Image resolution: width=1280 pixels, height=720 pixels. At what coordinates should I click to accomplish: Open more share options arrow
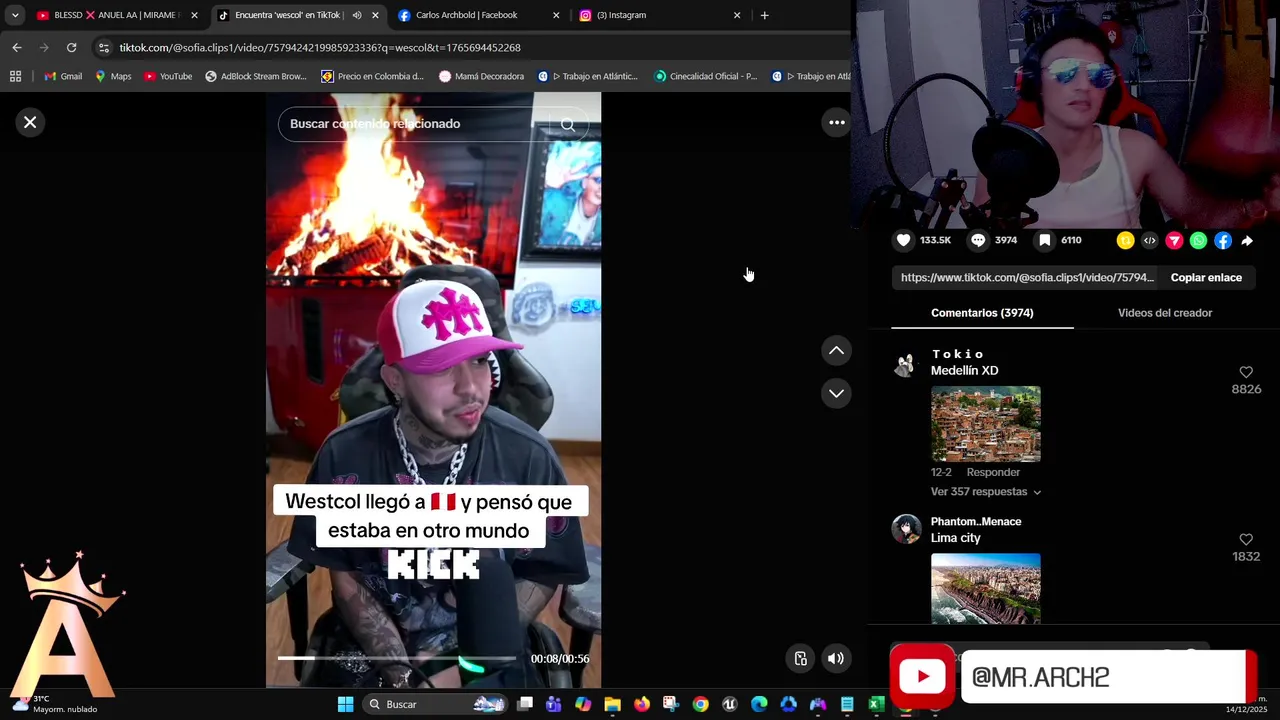[x=1247, y=240]
